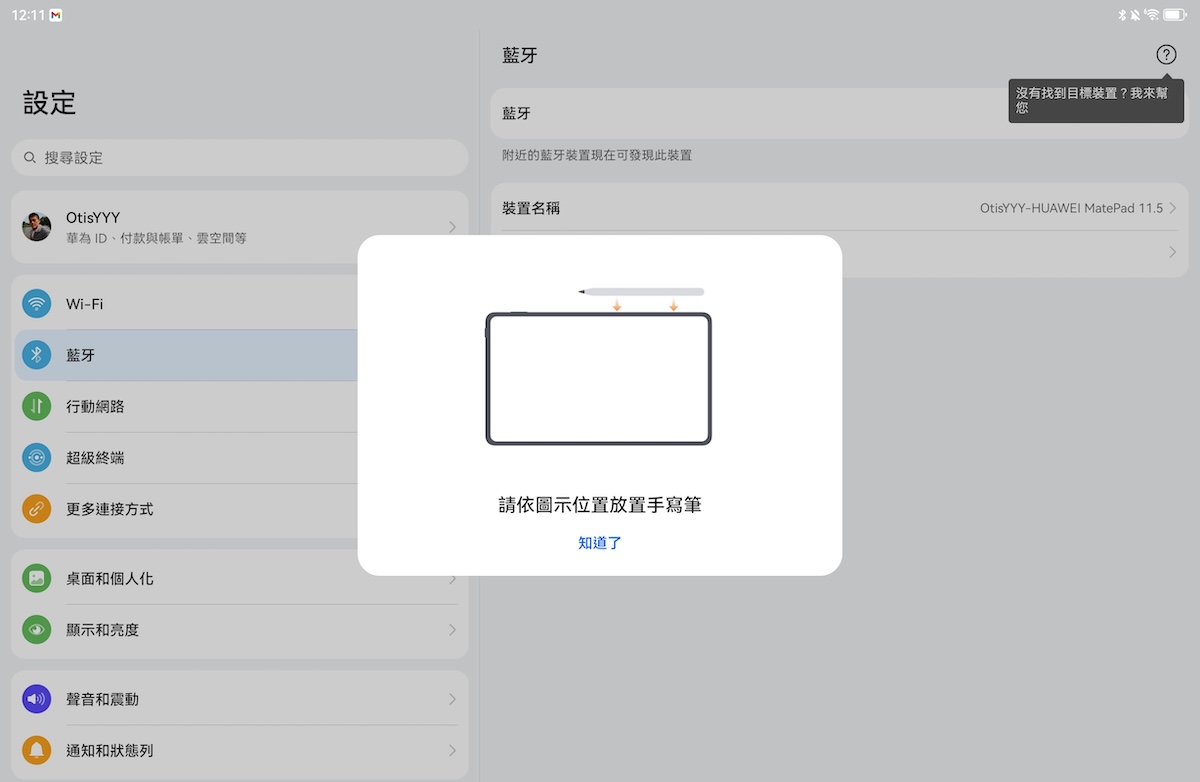Tap the 顯示和亮度 eye icon

(x=37, y=630)
